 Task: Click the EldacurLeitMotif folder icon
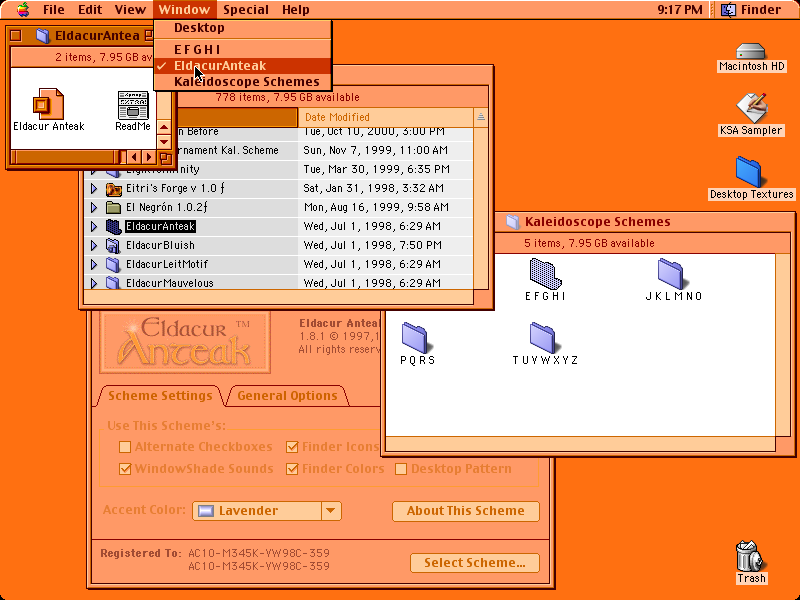coord(113,264)
